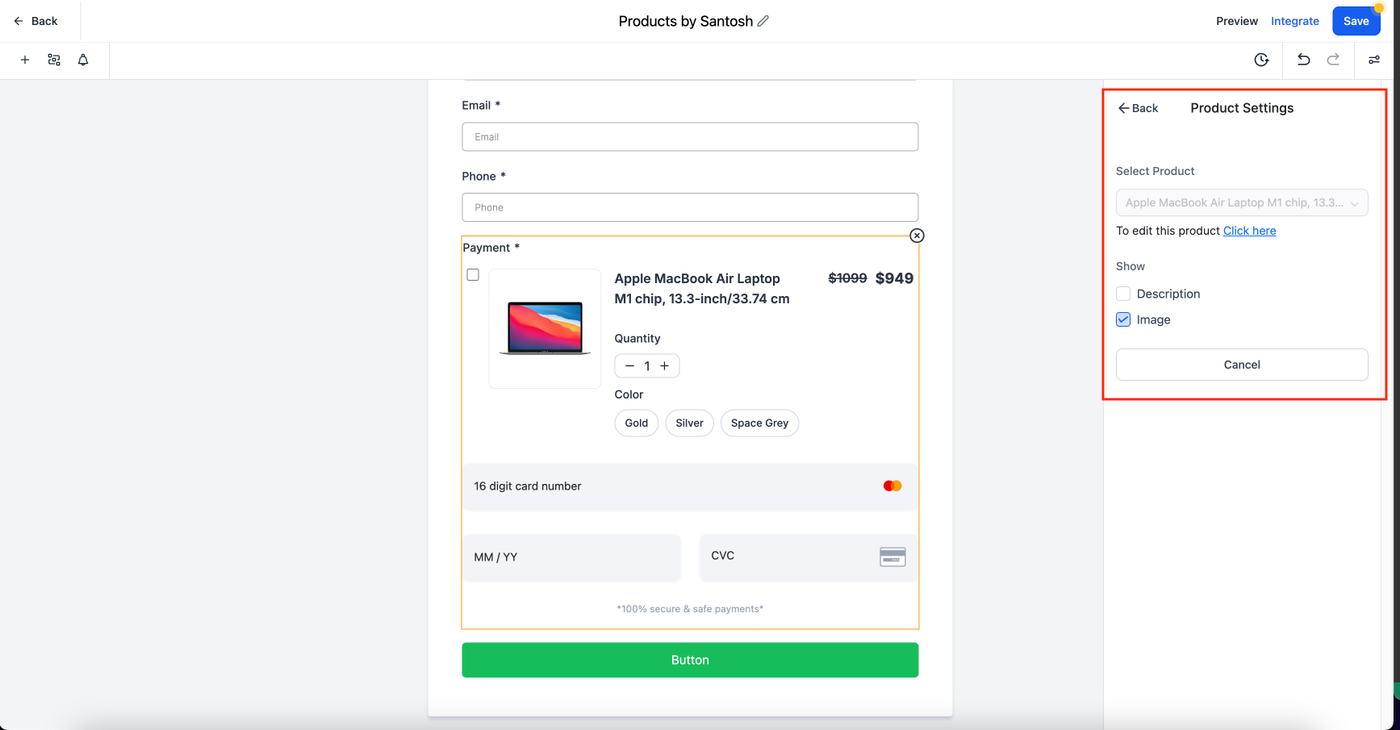Click the pencil icon to rename form
Image resolution: width=1400 pixels, height=730 pixels.
point(764,21)
